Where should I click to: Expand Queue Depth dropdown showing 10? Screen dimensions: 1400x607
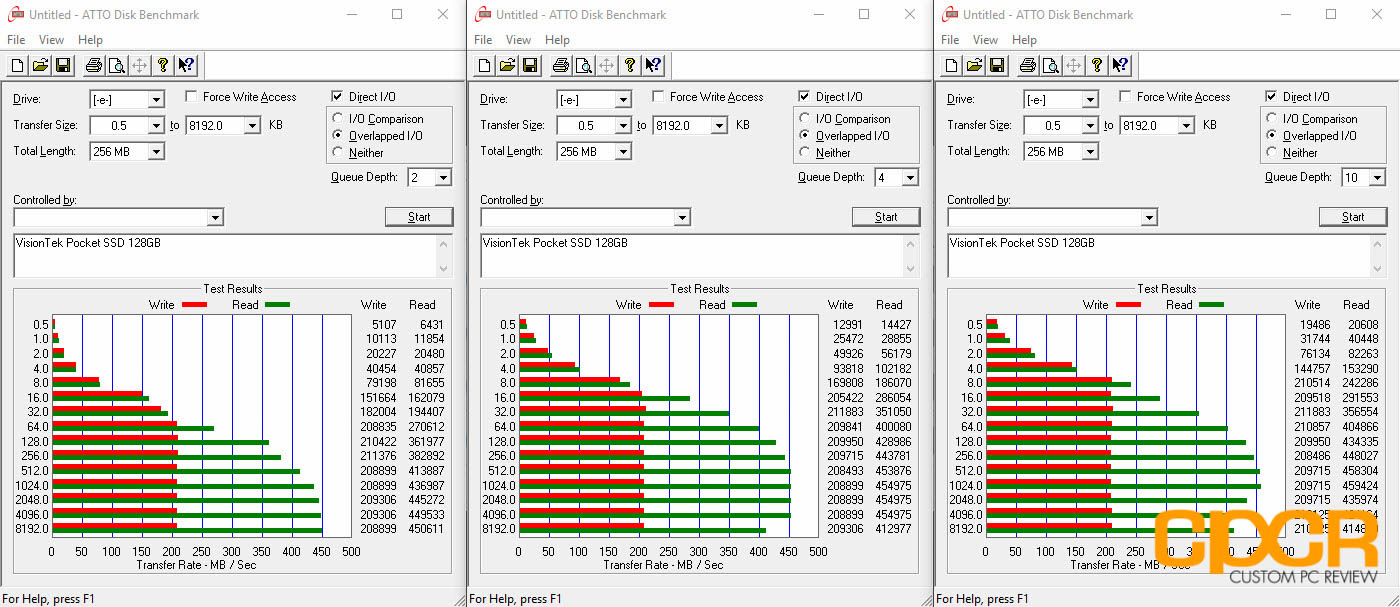(x=1377, y=177)
